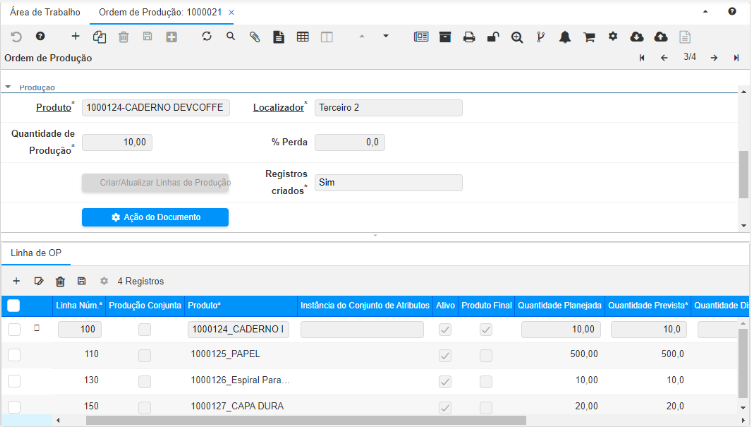The image size is (751, 429).
Task: Open the record search magnifier icon
Action: click(230, 36)
